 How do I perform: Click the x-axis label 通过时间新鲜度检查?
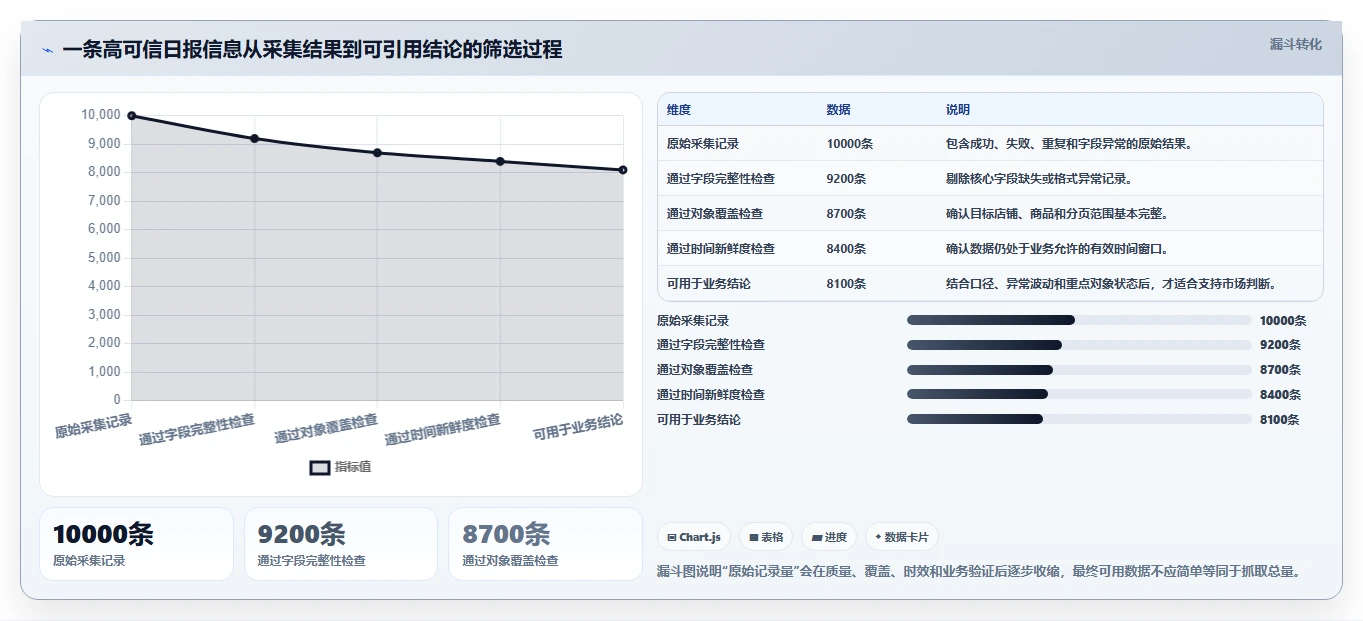pyautogui.click(x=443, y=430)
